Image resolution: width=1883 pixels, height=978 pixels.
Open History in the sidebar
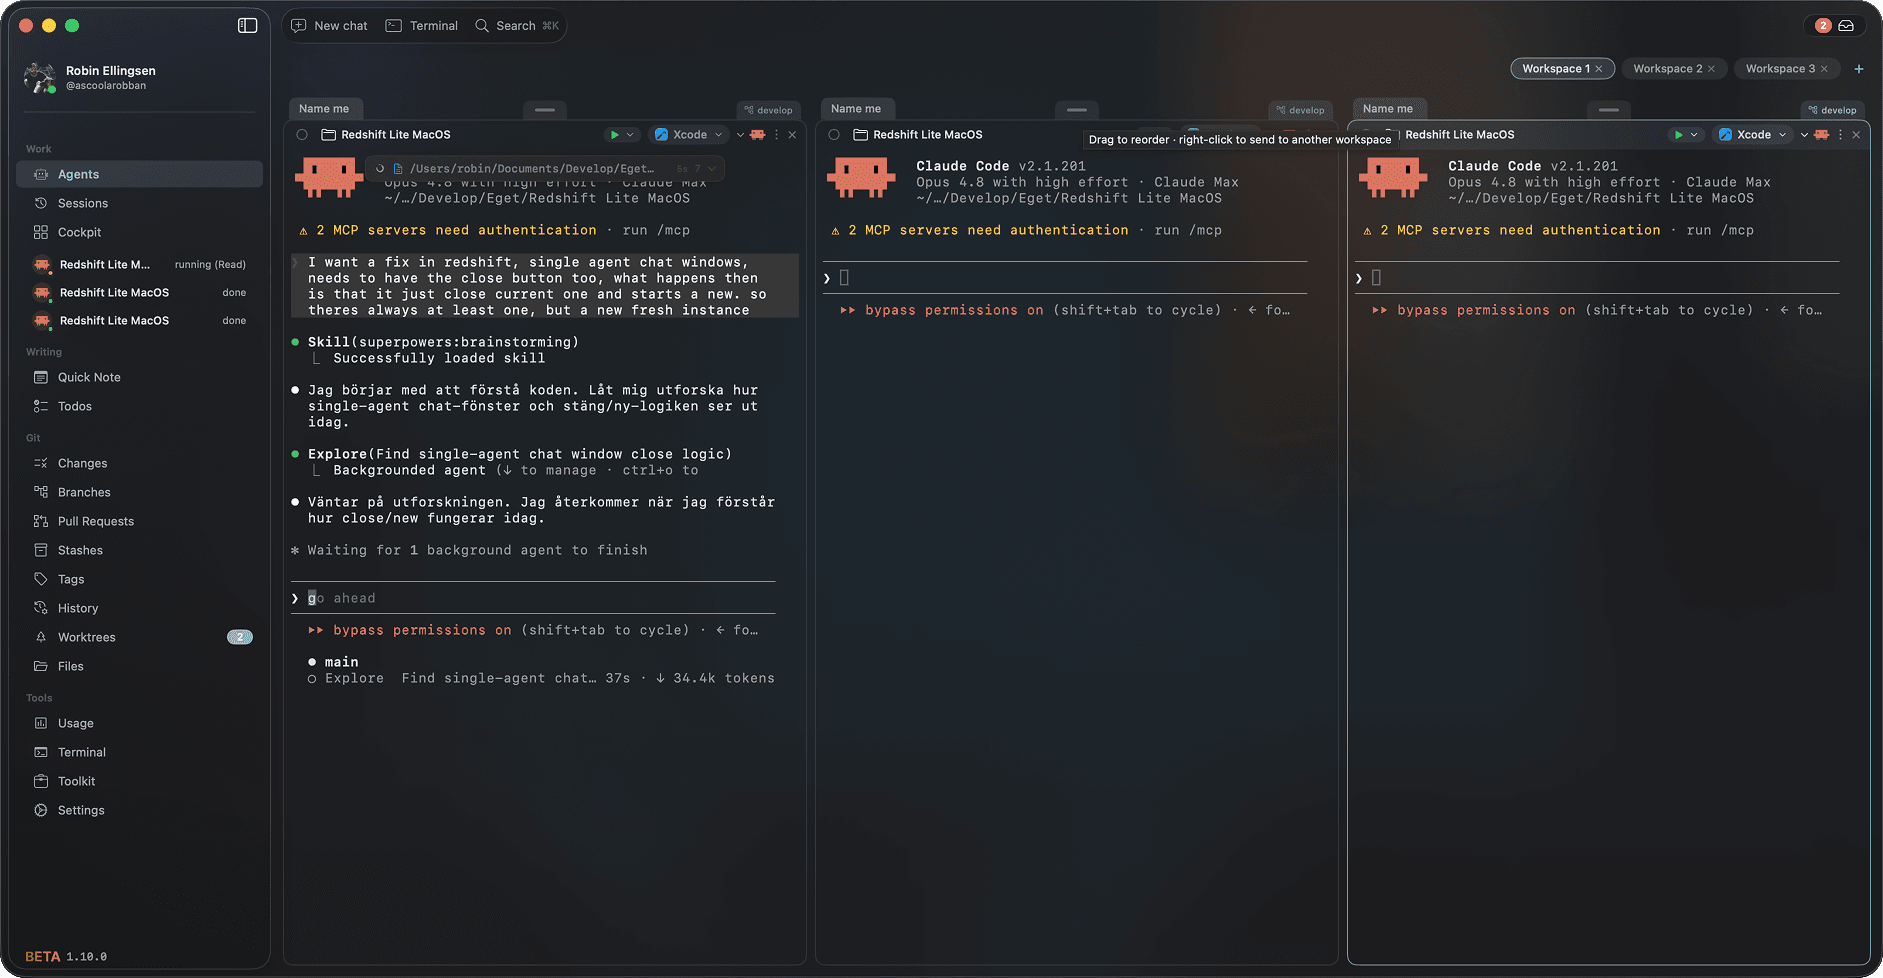click(x=140, y=608)
